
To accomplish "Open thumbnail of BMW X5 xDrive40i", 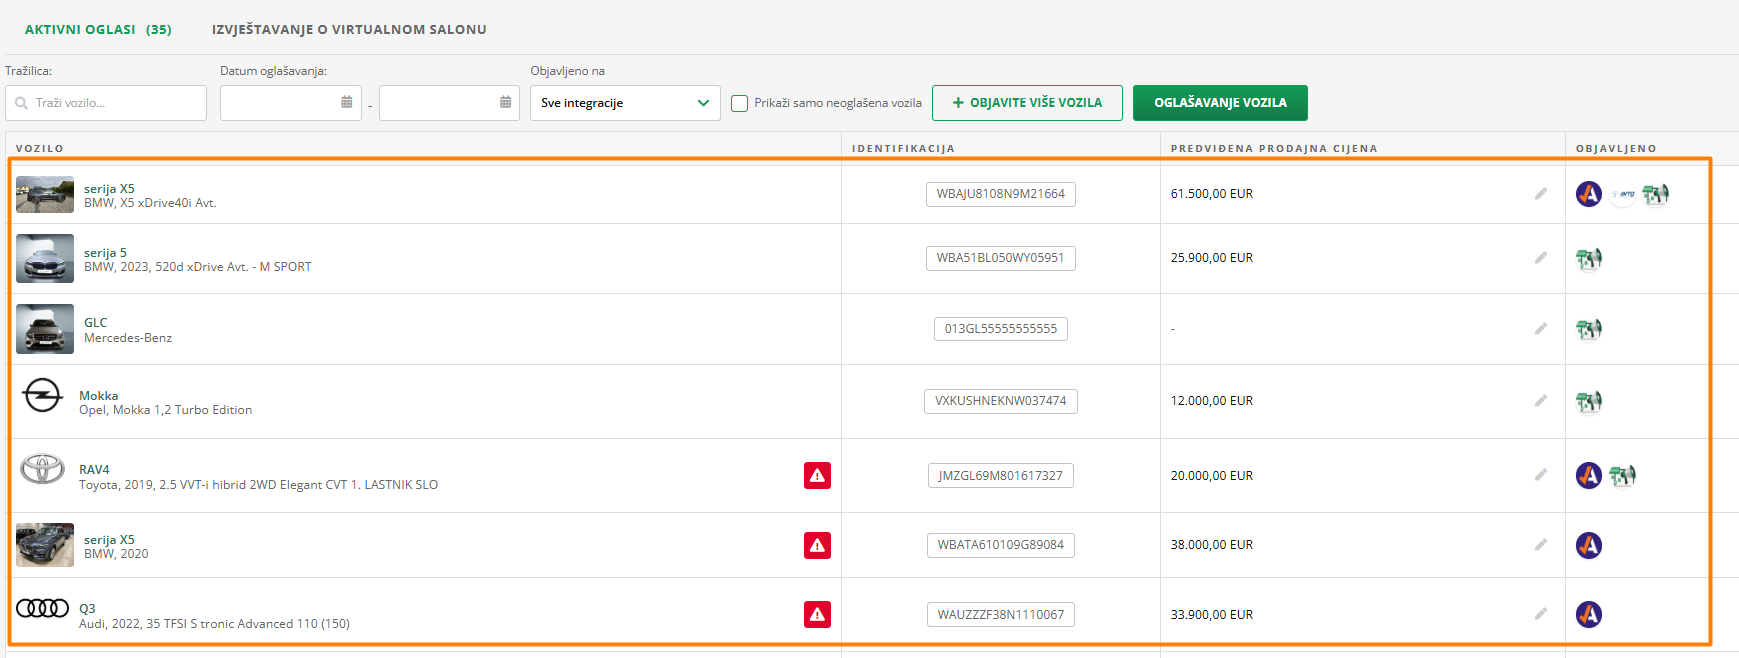I will click(x=45, y=195).
